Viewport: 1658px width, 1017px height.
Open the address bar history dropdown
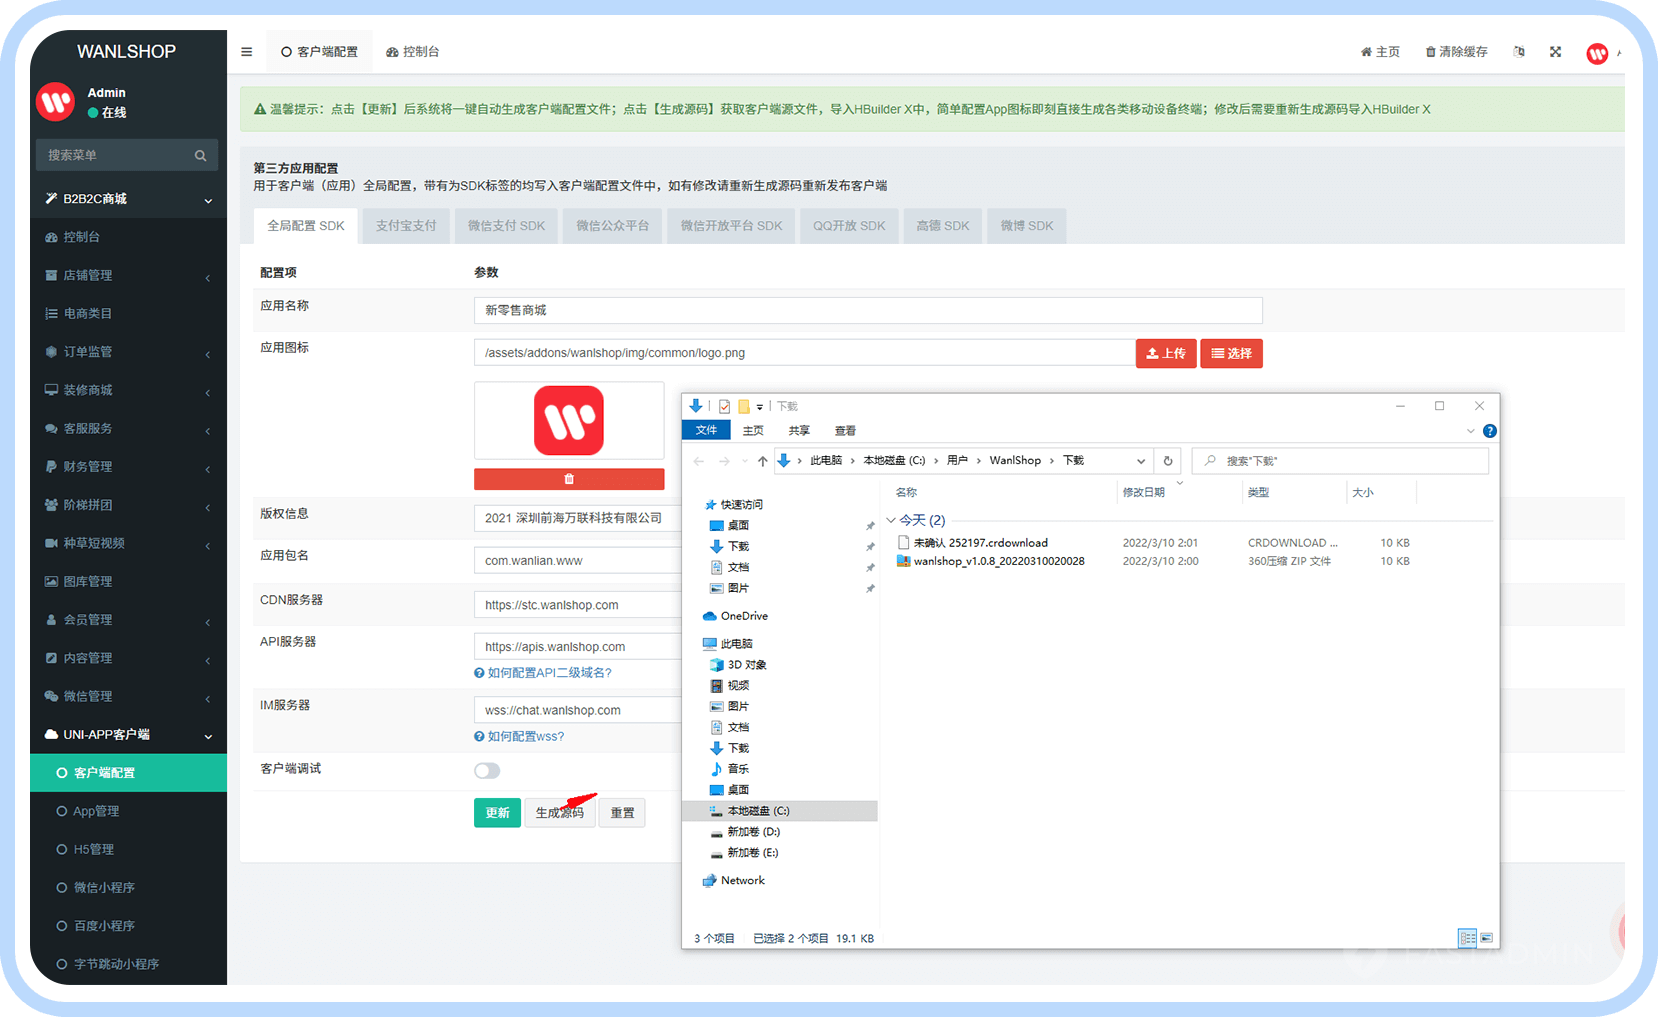[x=1140, y=461]
